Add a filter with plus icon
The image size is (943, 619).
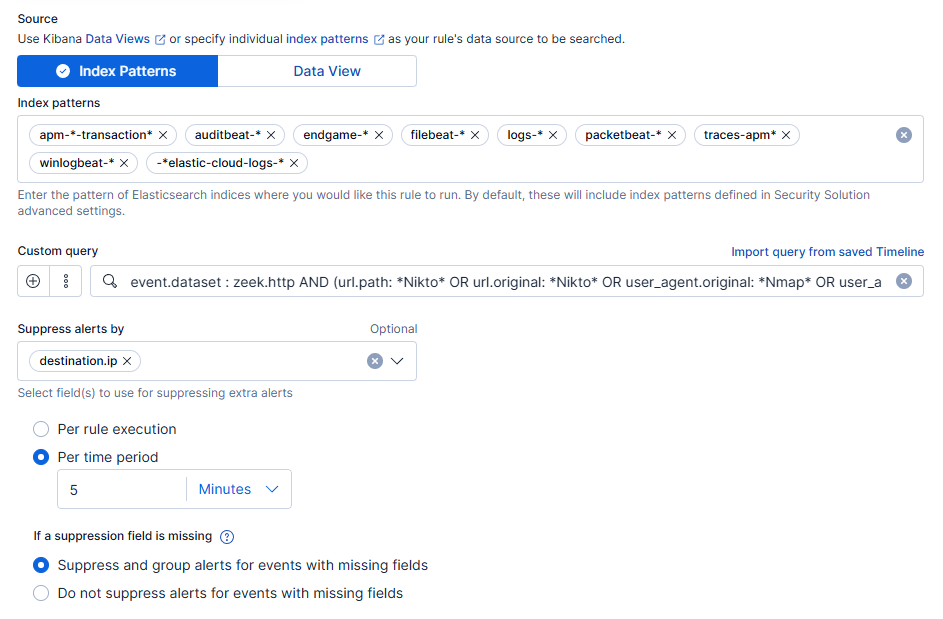click(33, 281)
